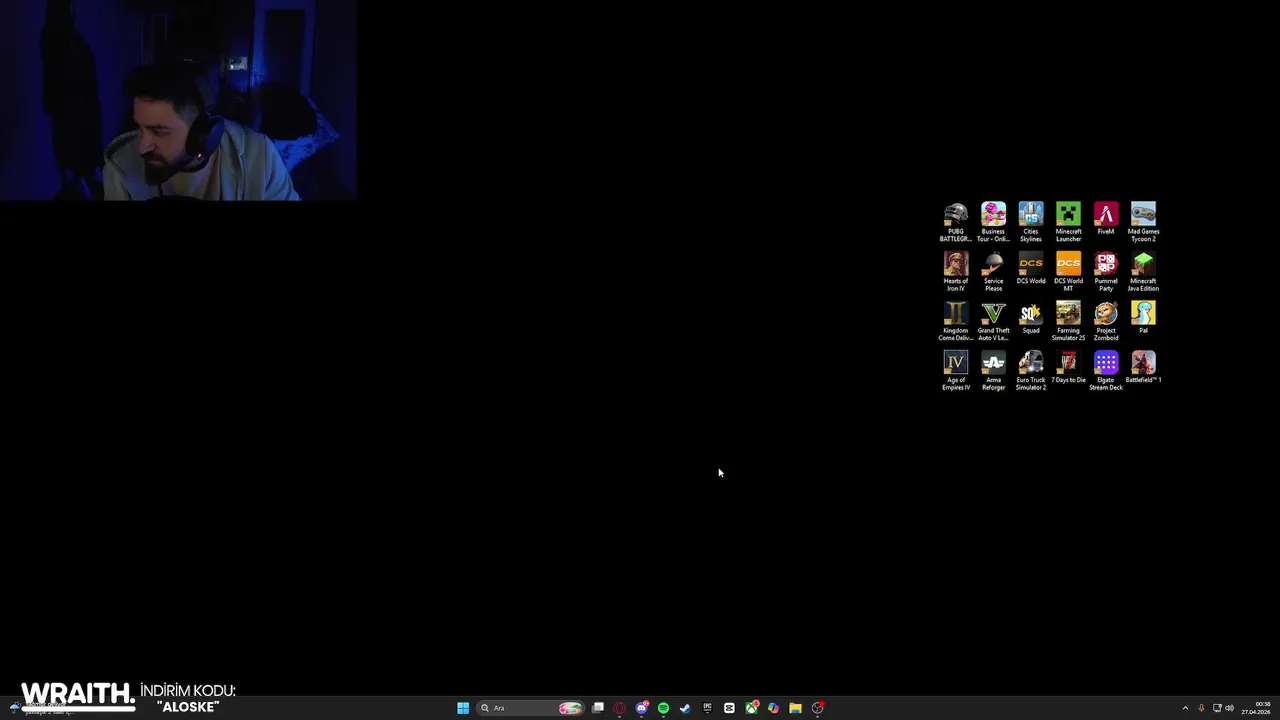1280x720 pixels.
Task: Open Epic Games Launcher from taskbar
Action: pyautogui.click(x=707, y=708)
